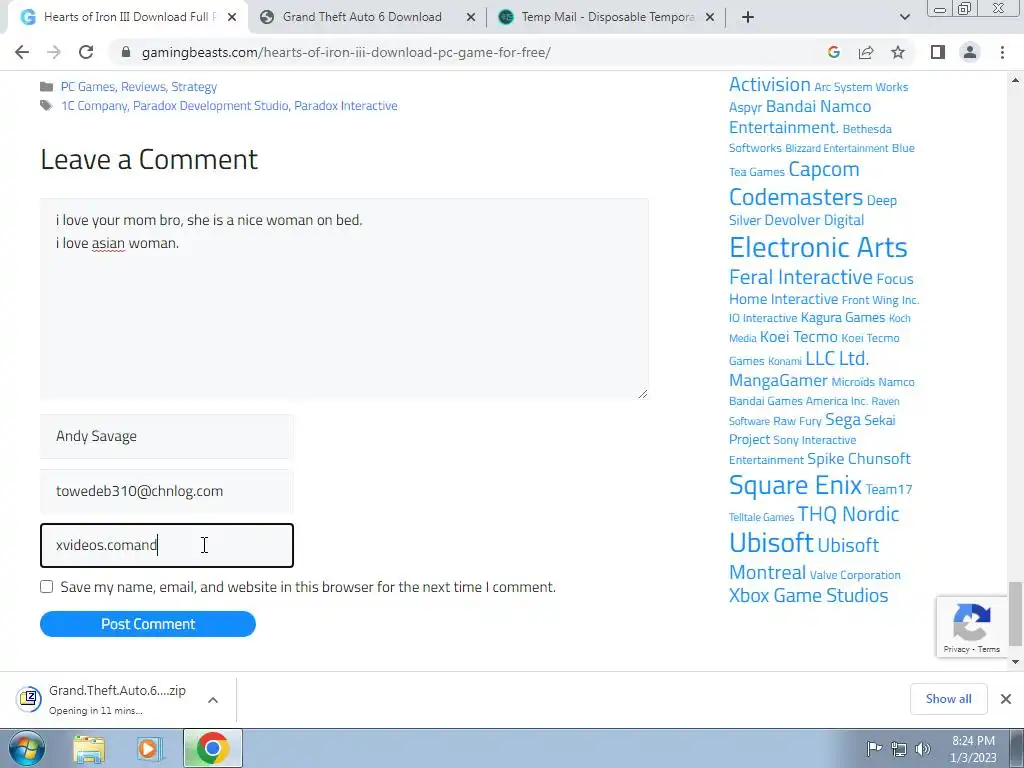
Task: Open the Xbox Game Studios tag
Action: click(x=808, y=596)
